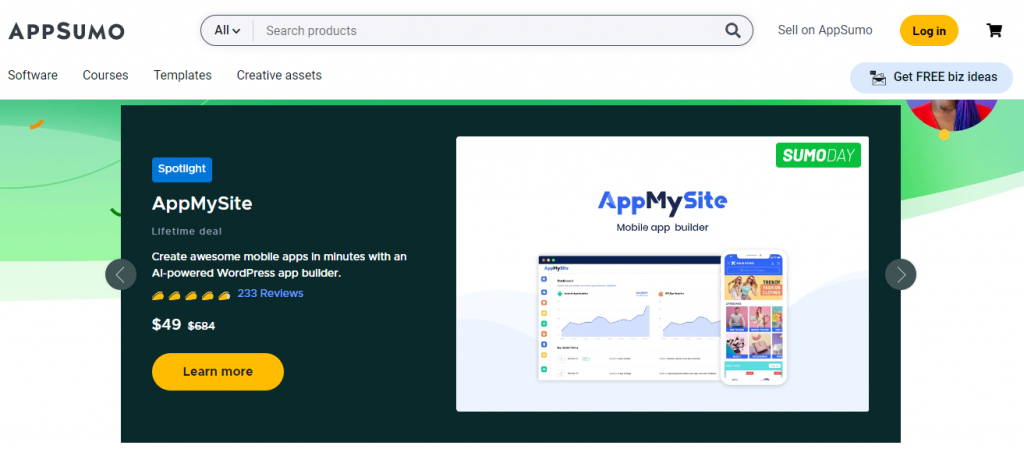Open the Courses menu
This screenshot has height=449, width=1024.
(105, 75)
